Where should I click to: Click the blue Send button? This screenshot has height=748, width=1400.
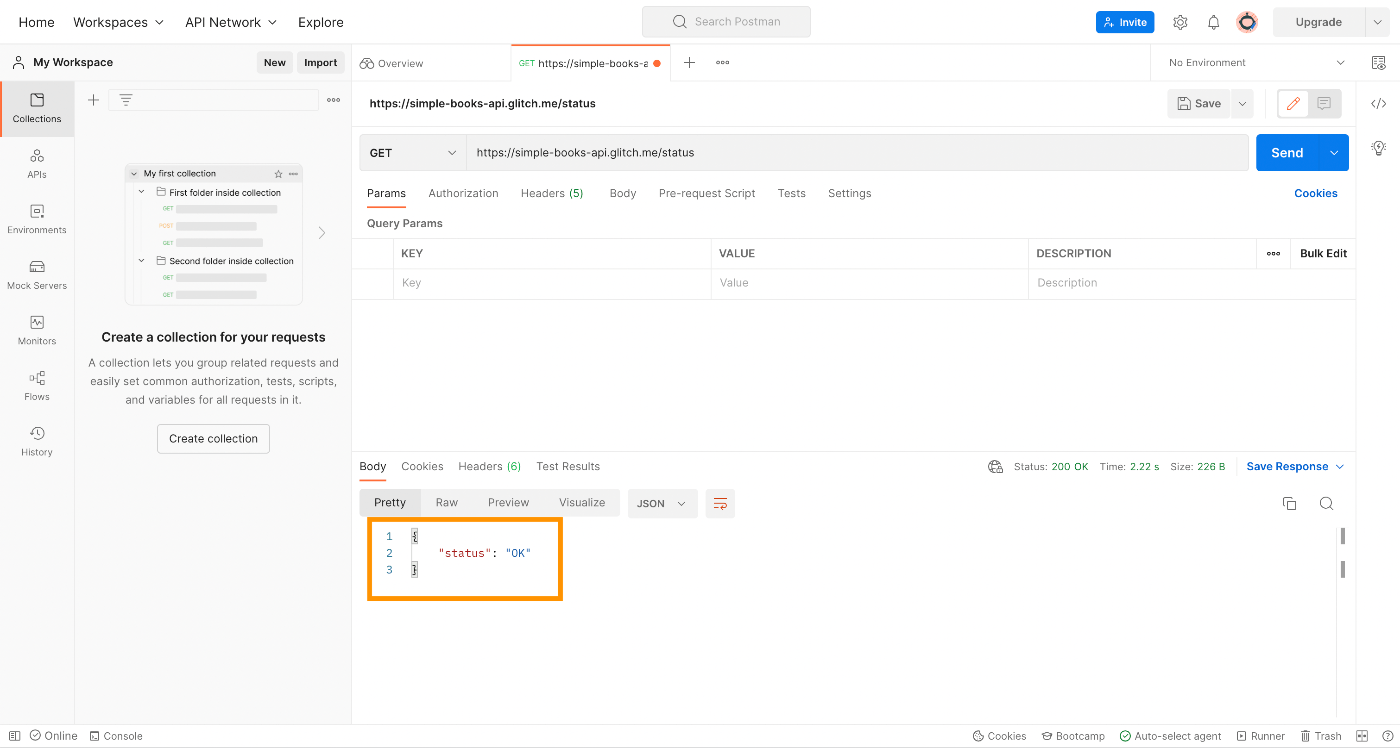[1287, 153]
